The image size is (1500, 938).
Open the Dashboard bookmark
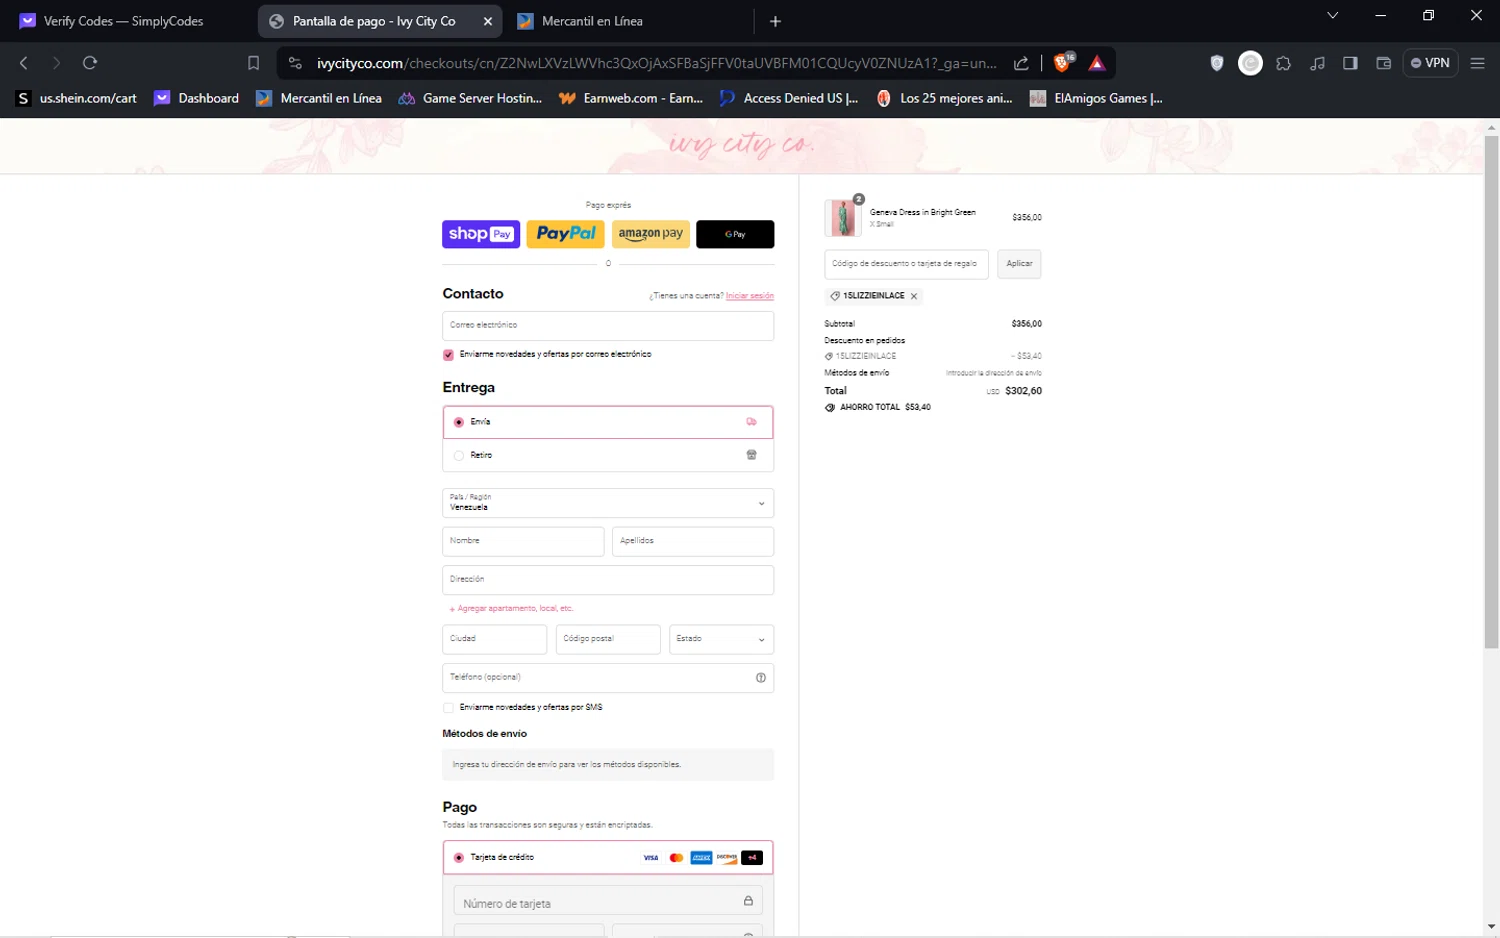click(197, 98)
